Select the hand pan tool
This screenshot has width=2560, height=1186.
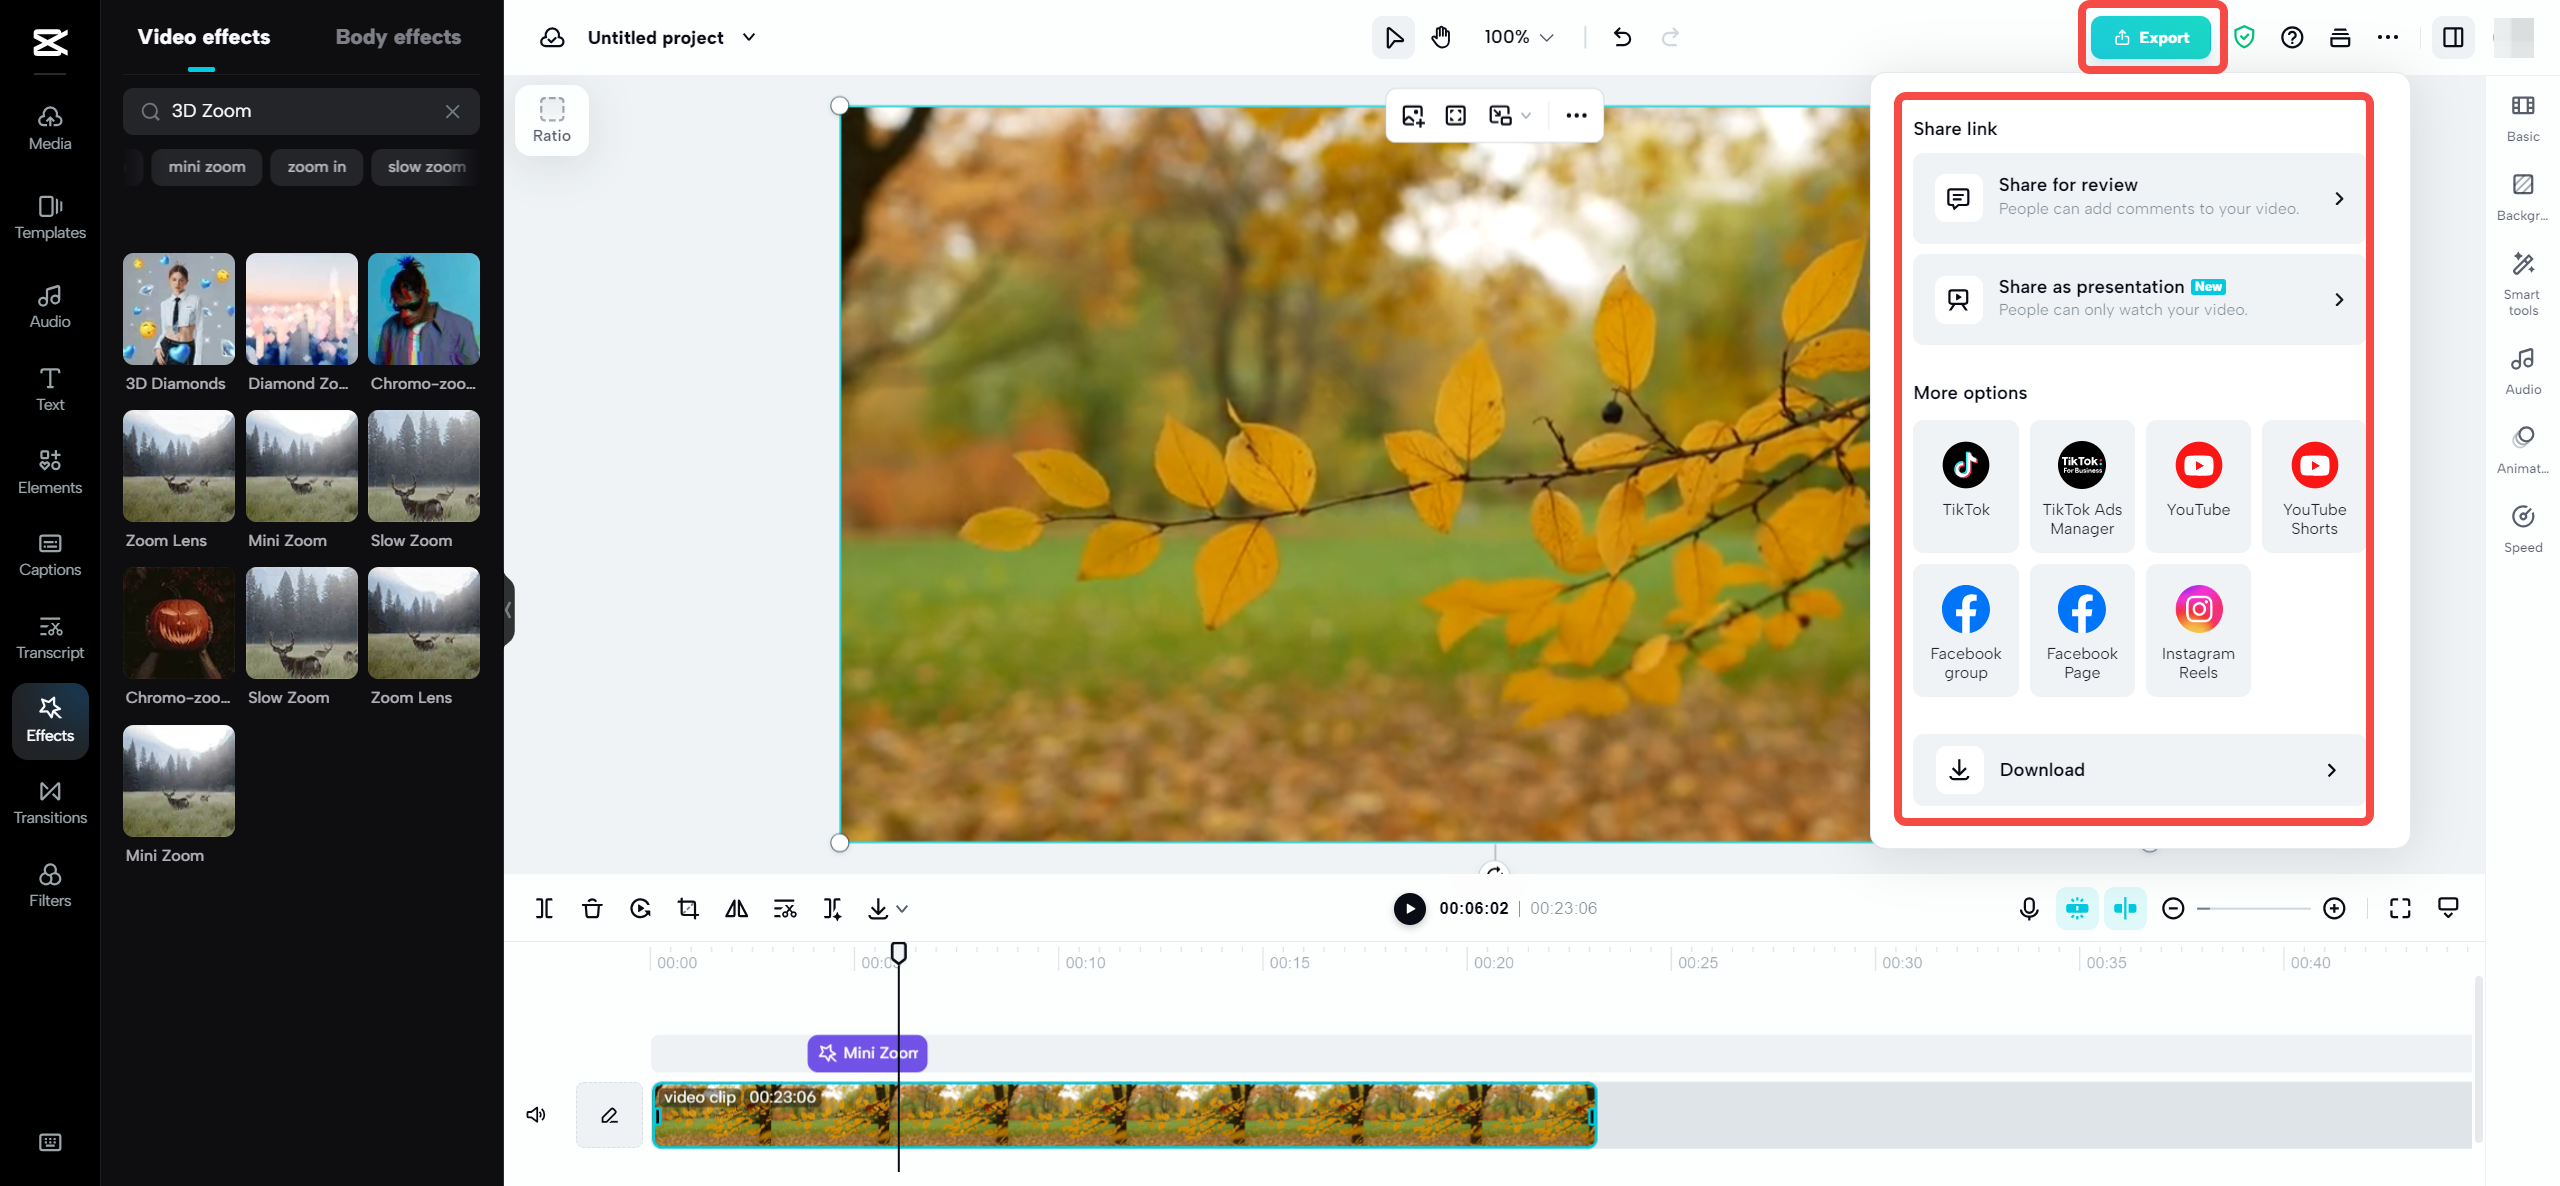point(1441,38)
